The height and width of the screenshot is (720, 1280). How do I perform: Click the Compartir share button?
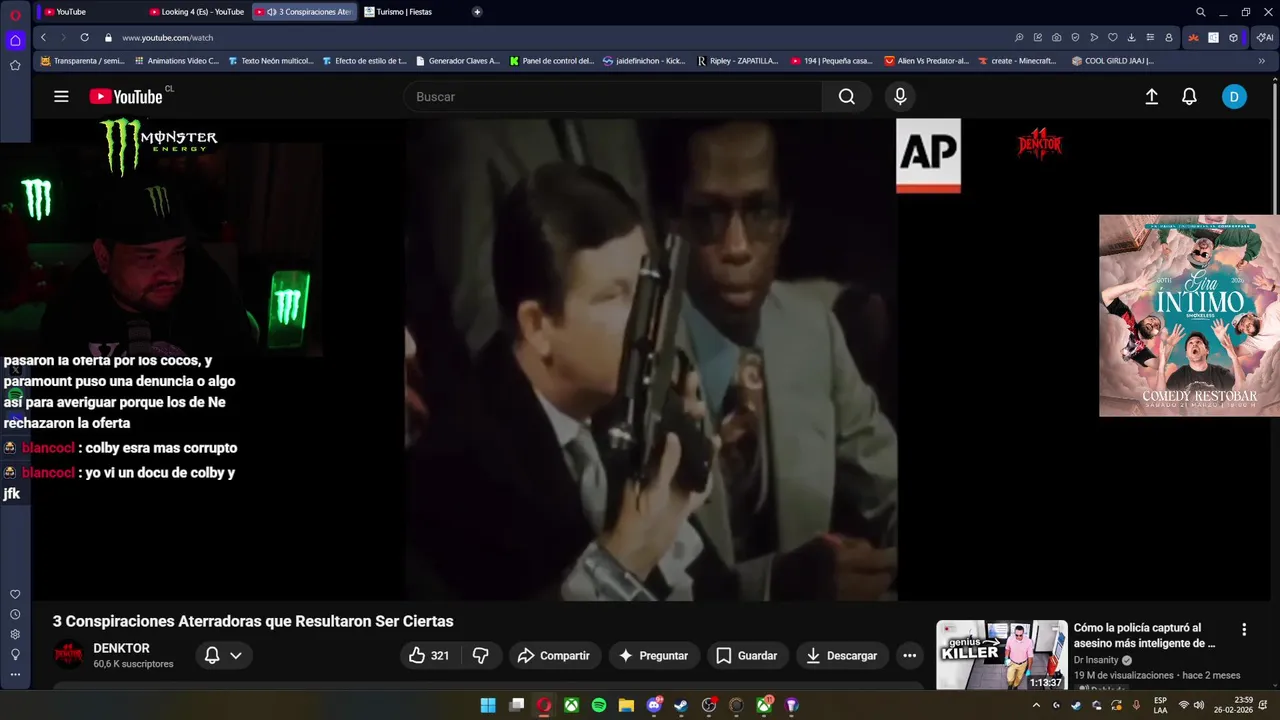pos(554,655)
